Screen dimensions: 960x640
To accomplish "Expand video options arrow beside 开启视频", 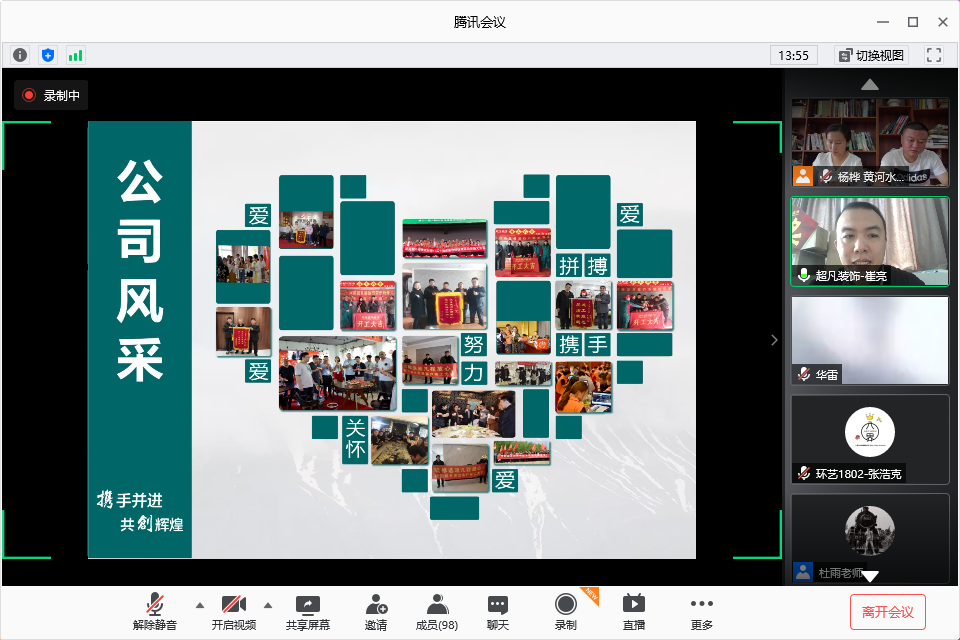I will tap(267, 605).
